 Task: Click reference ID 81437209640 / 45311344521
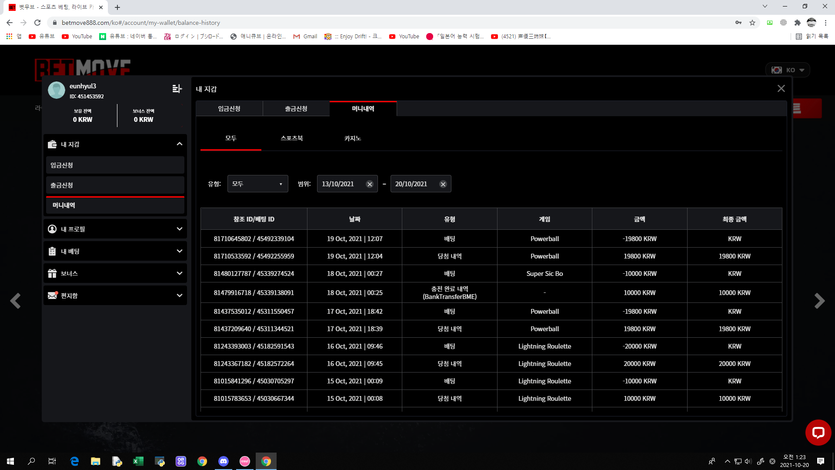253,329
